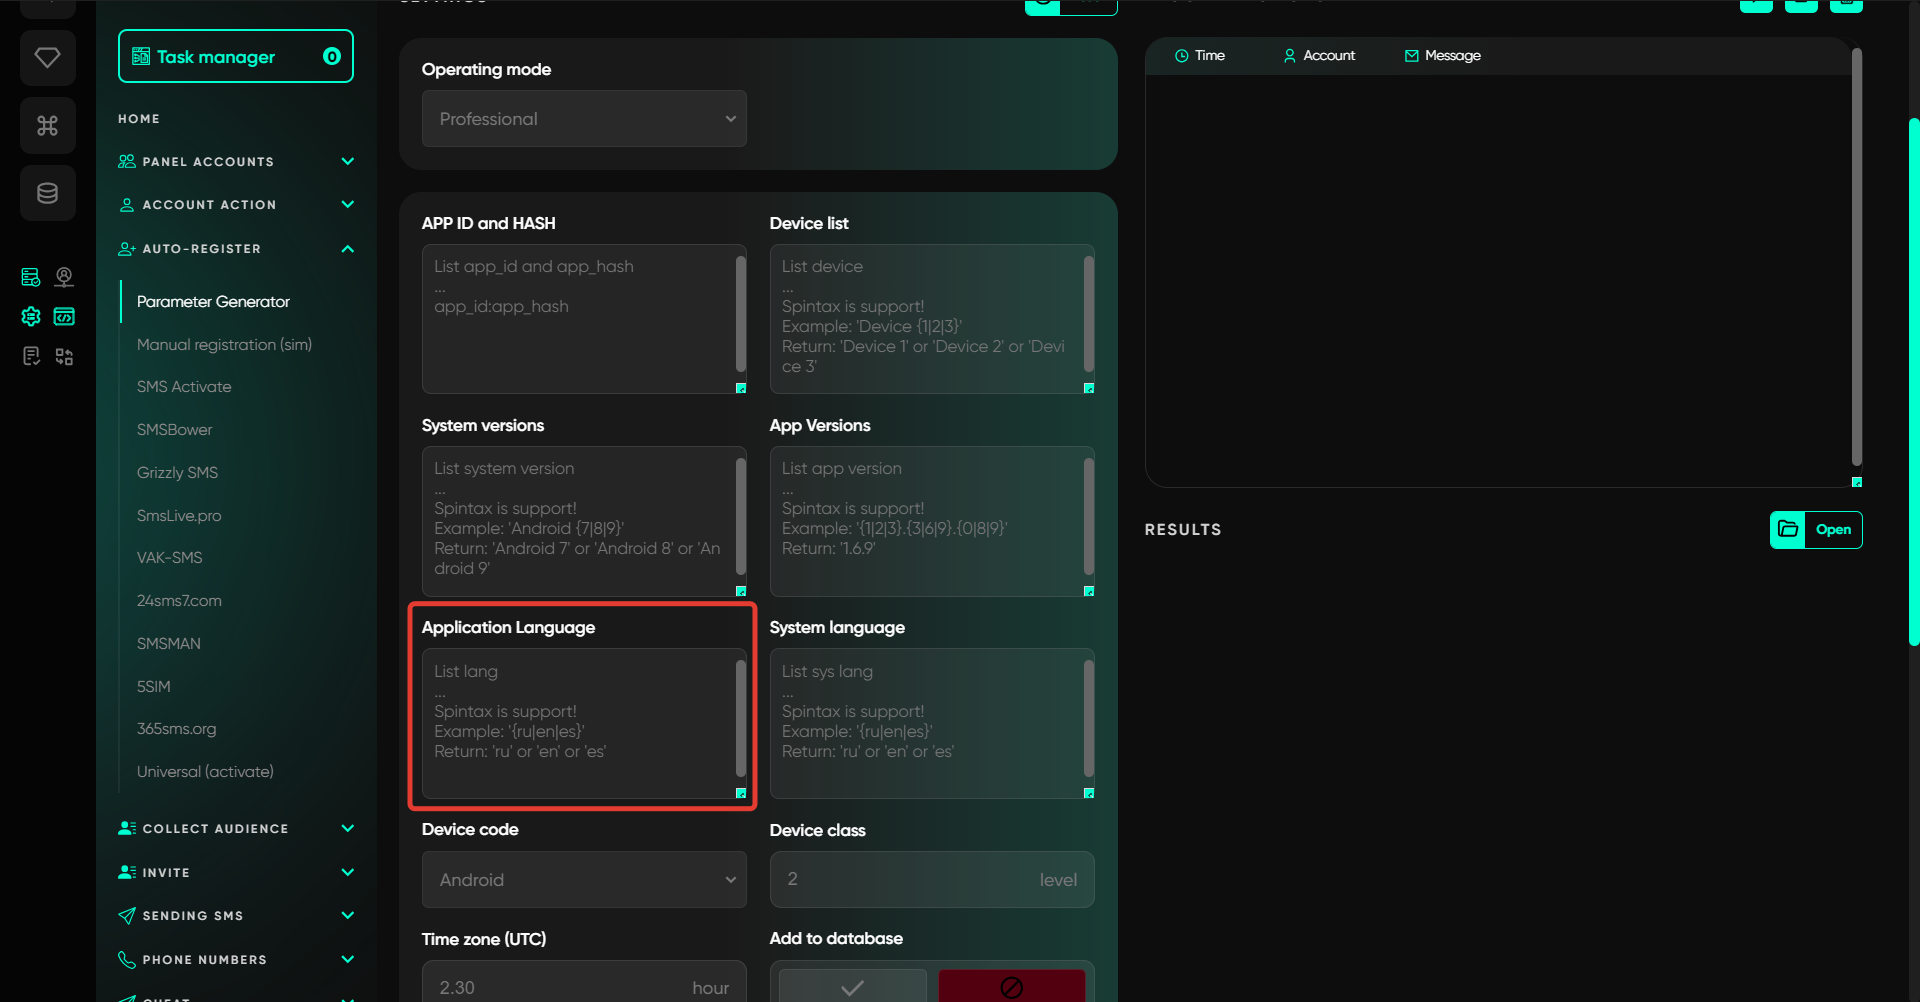This screenshot has height=1002, width=1920.
Task: Click the server checkmark icon
Action: click(31, 277)
